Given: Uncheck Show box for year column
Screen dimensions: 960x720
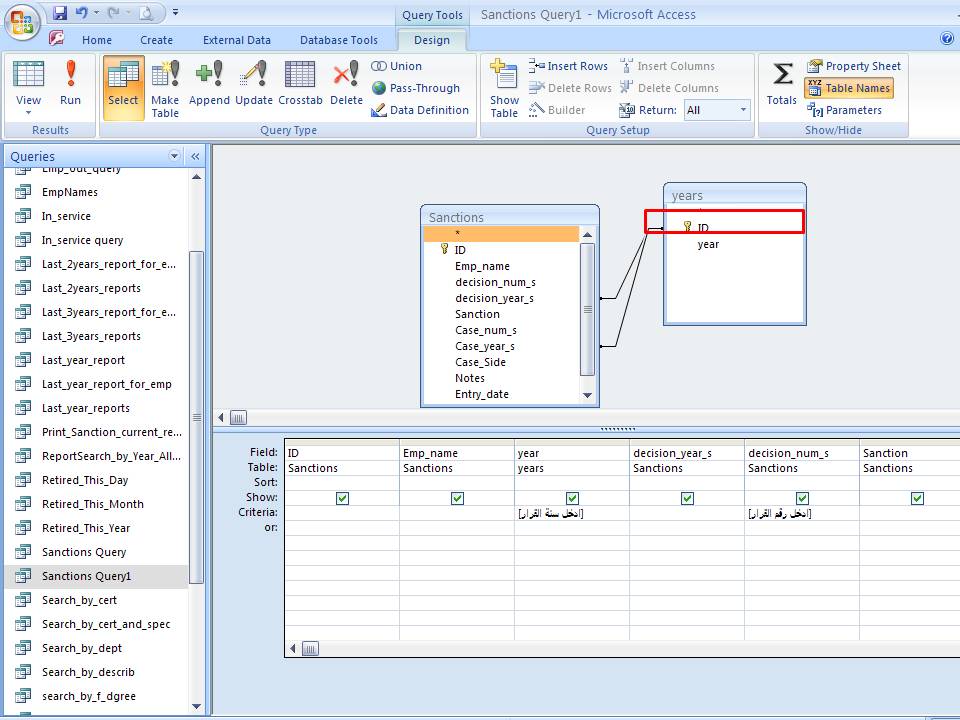Looking at the screenshot, I should (x=572, y=498).
